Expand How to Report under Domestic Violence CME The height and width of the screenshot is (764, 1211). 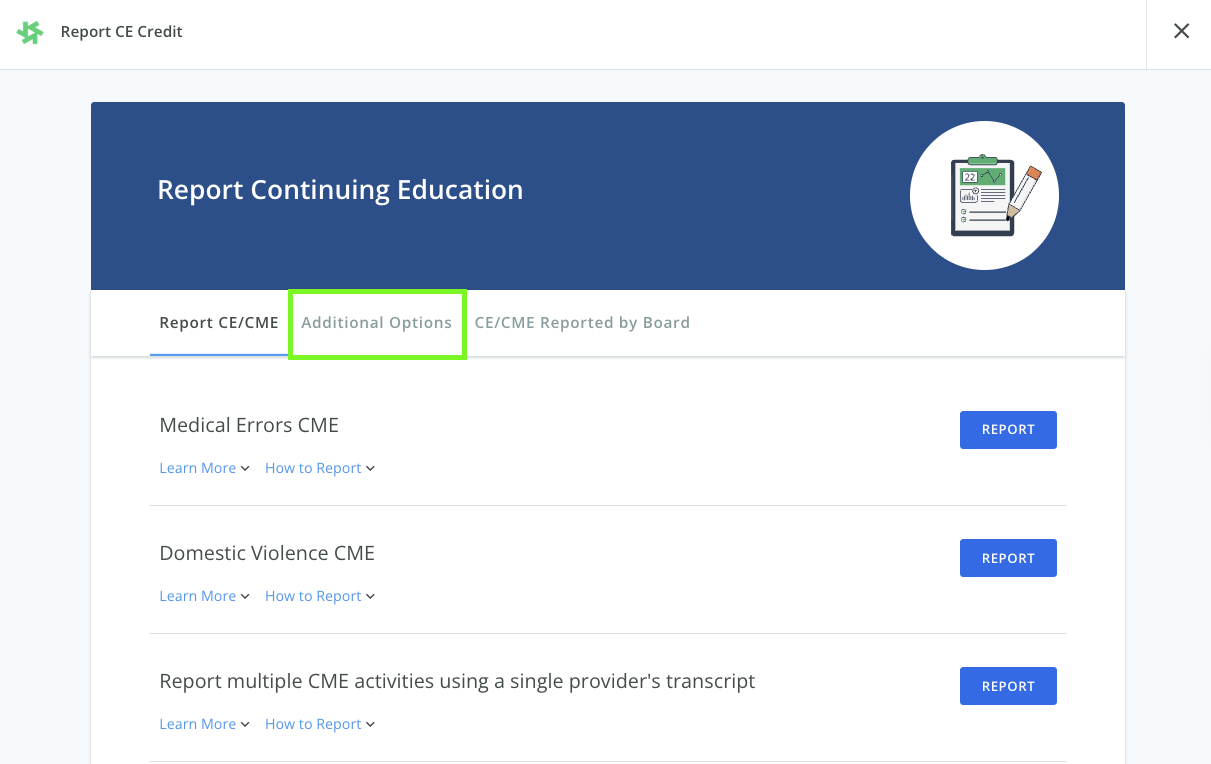coord(319,596)
